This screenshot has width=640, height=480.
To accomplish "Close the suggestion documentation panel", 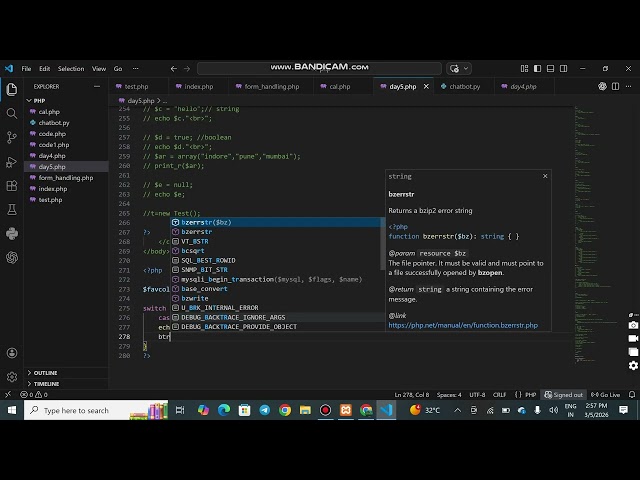I will click(x=545, y=176).
